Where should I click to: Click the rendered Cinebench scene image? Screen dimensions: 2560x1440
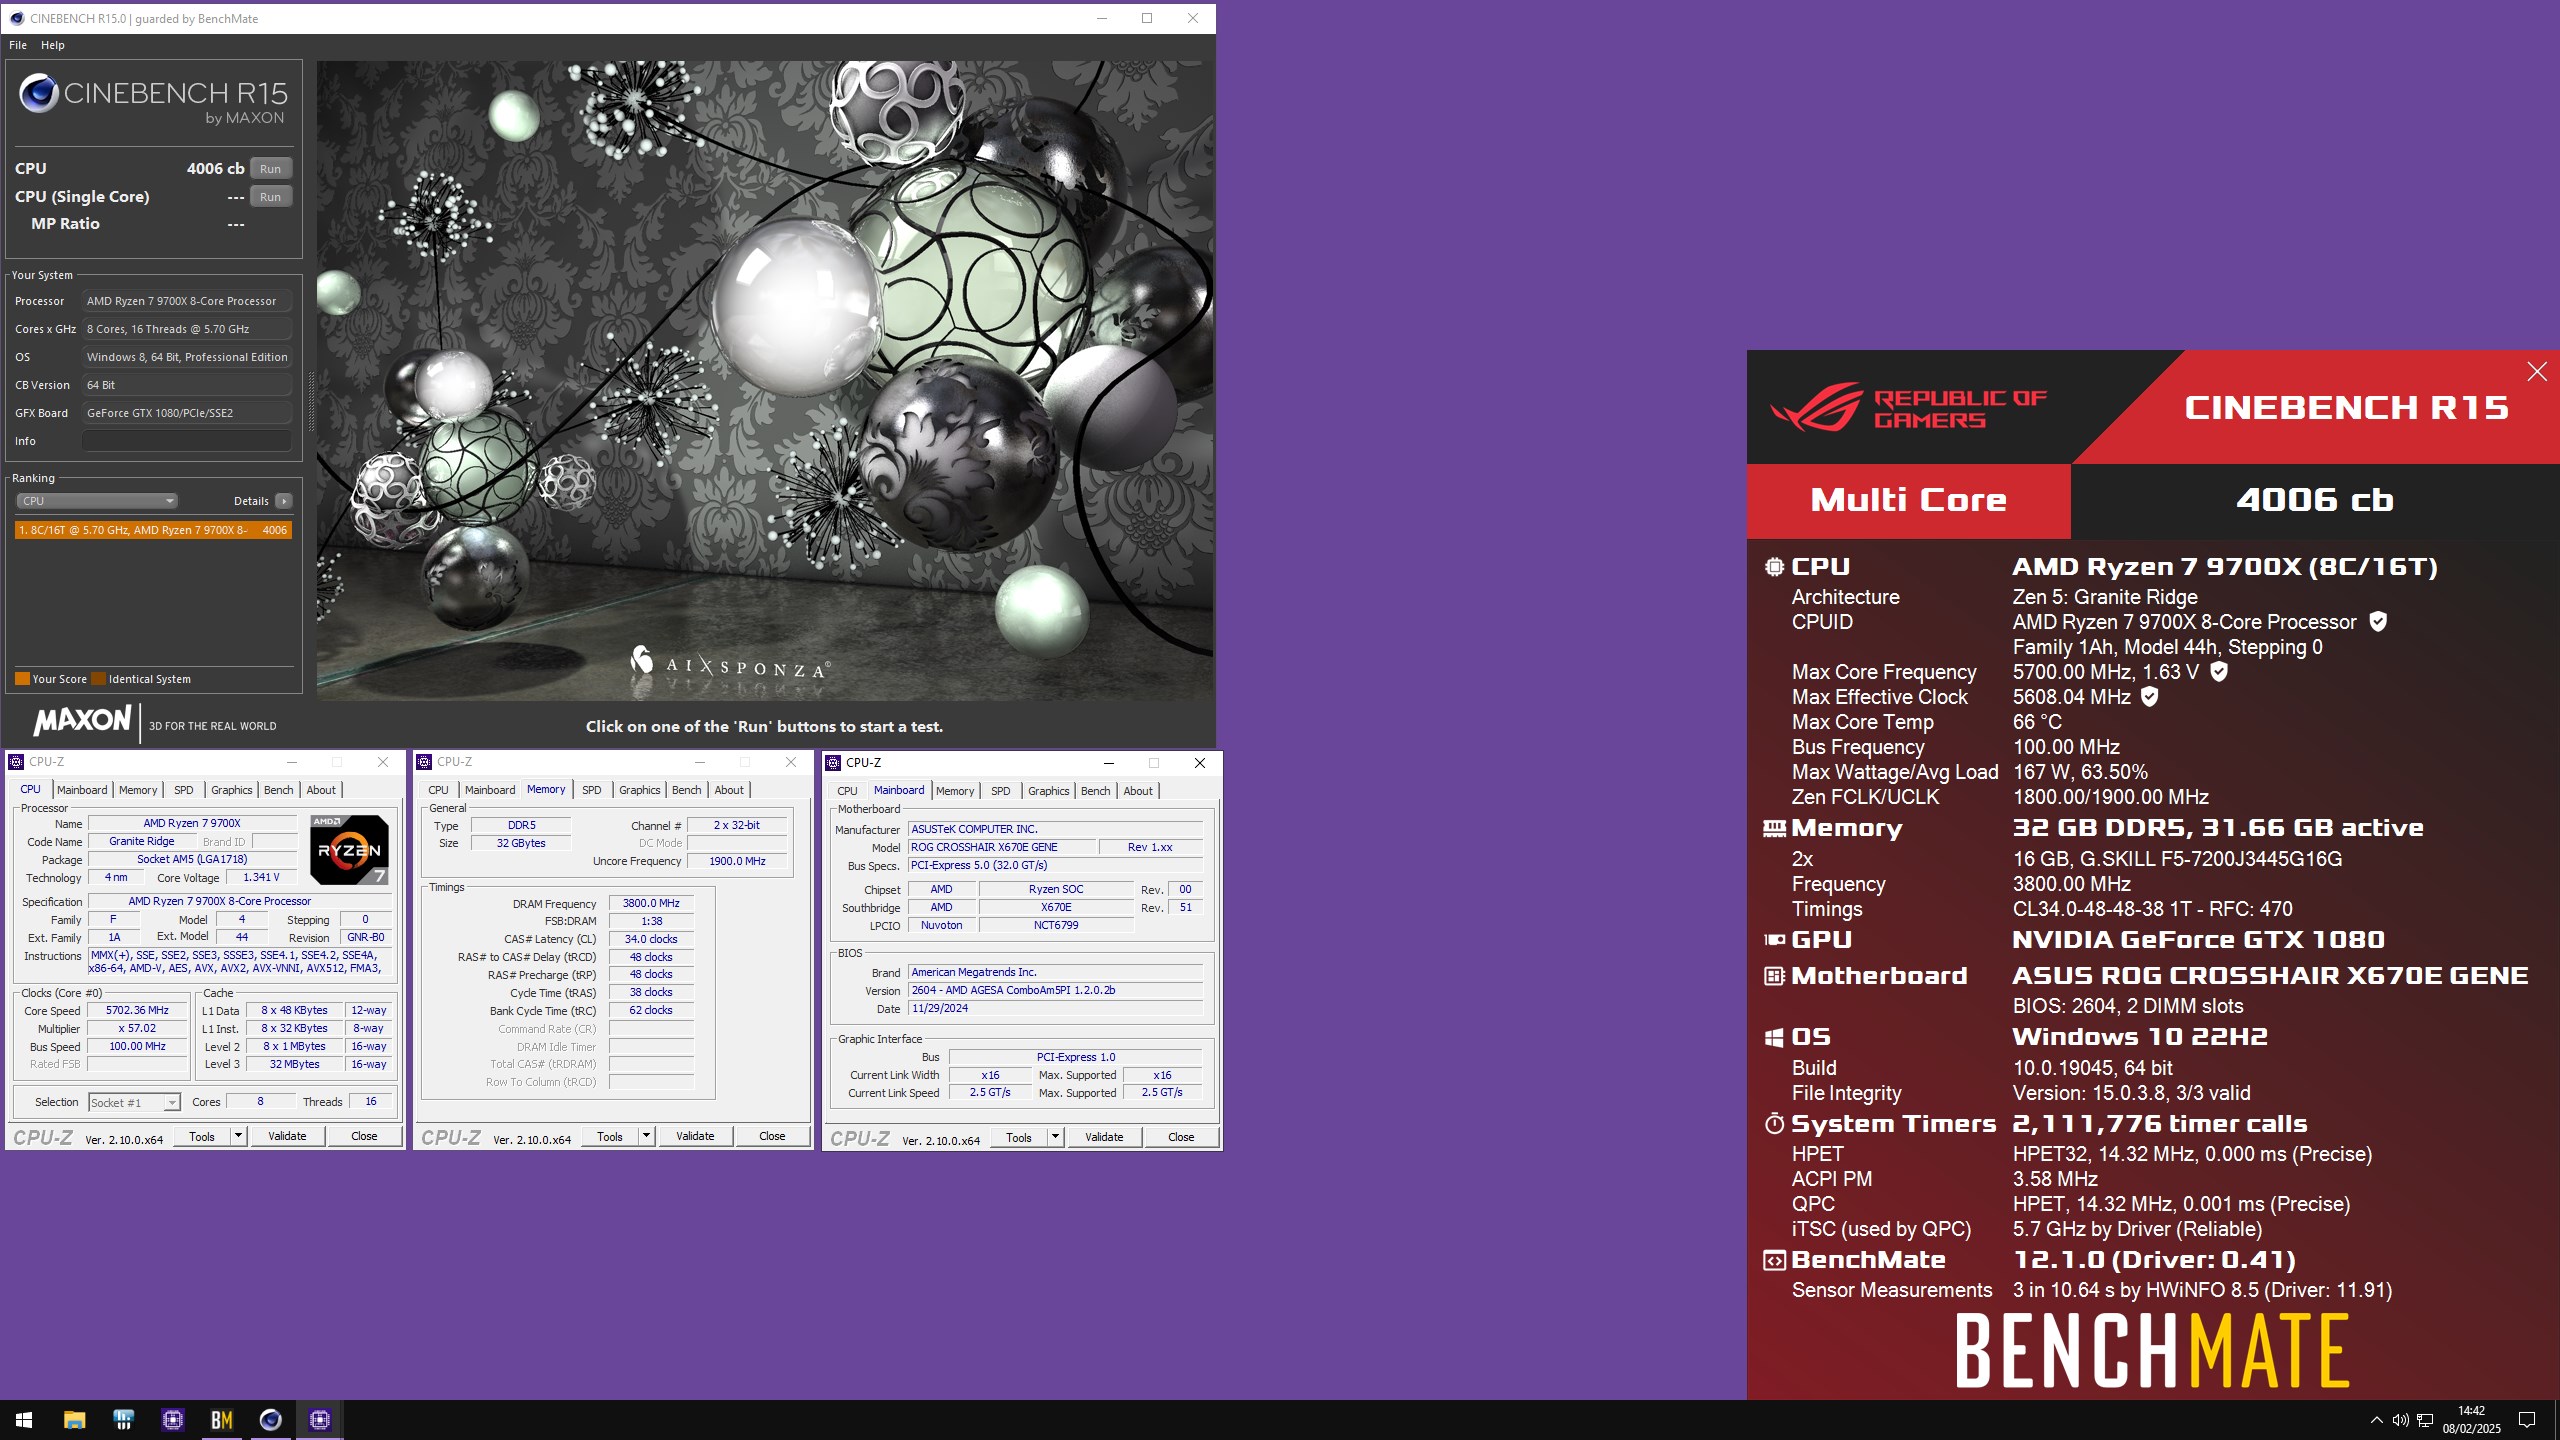tap(765, 380)
